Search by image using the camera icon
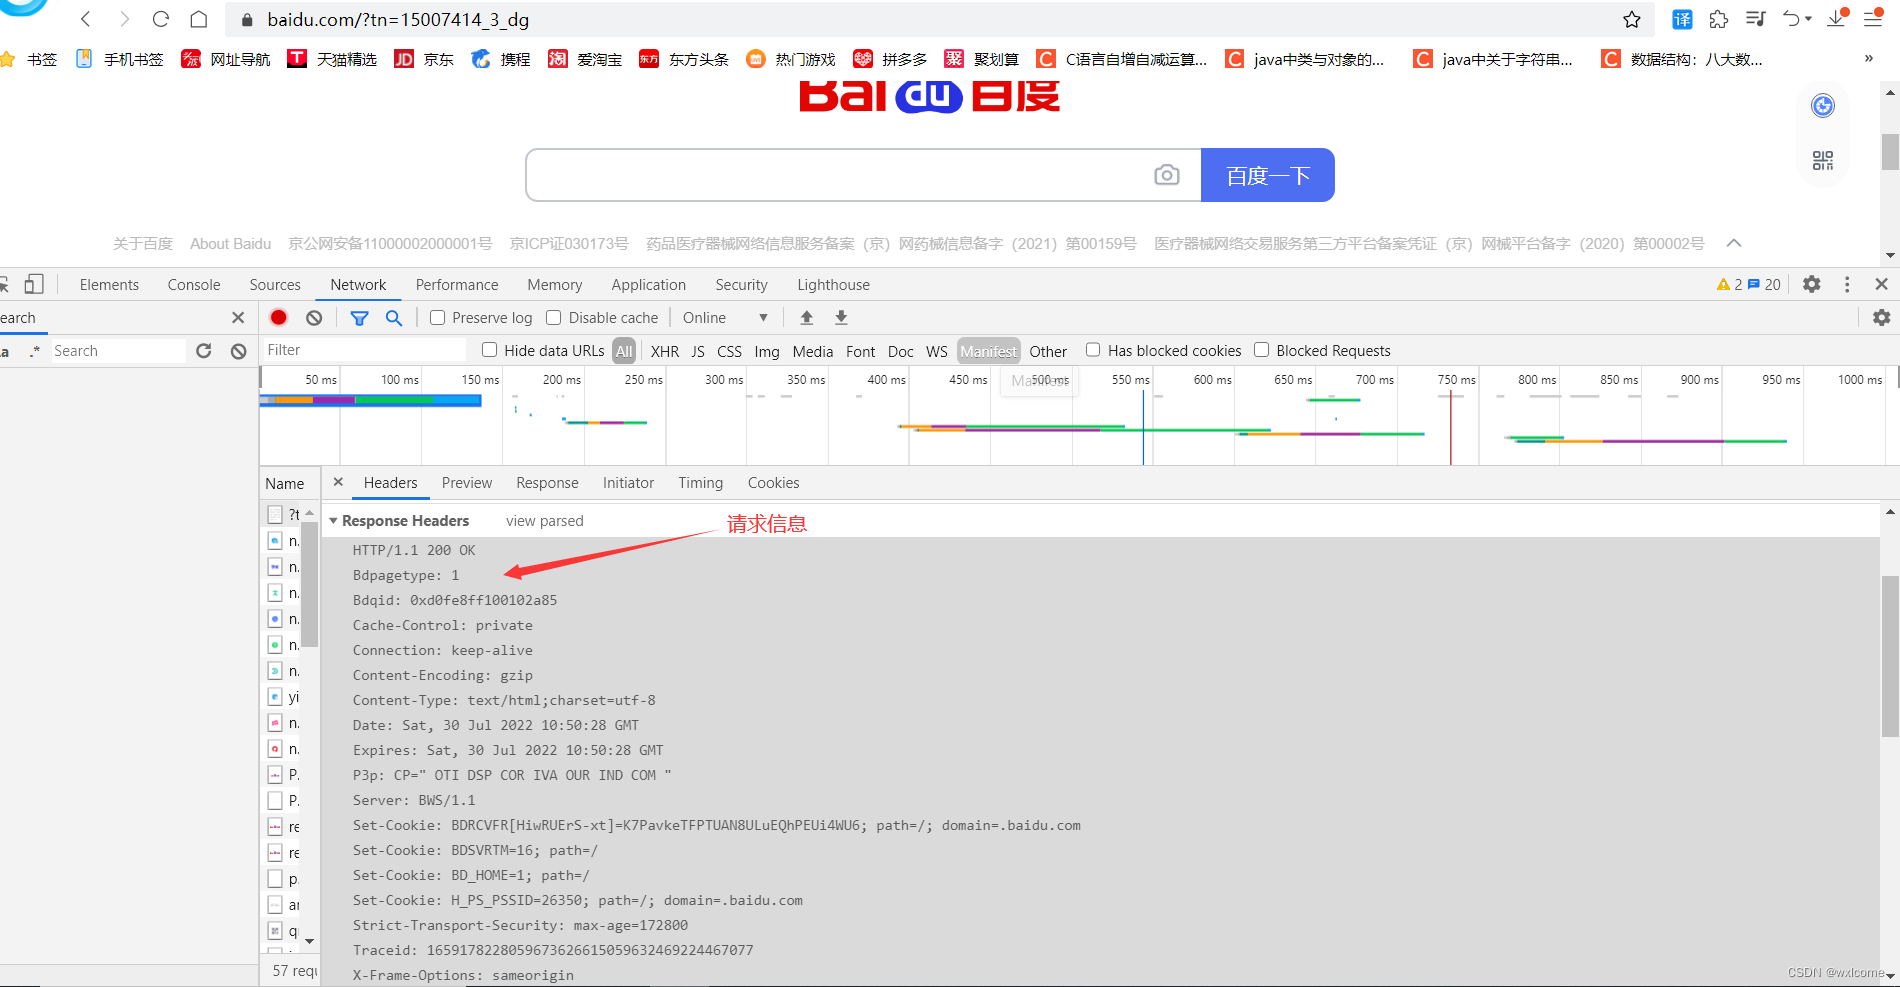Image resolution: width=1900 pixels, height=987 pixels. pyautogui.click(x=1166, y=175)
